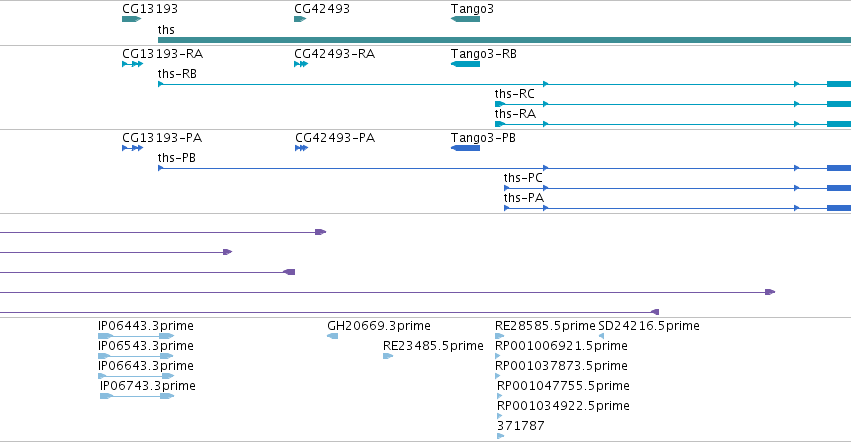The width and height of the screenshot is (851, 442).
Task: Select the RP001037873.5prime feature label
Action: 561,366
